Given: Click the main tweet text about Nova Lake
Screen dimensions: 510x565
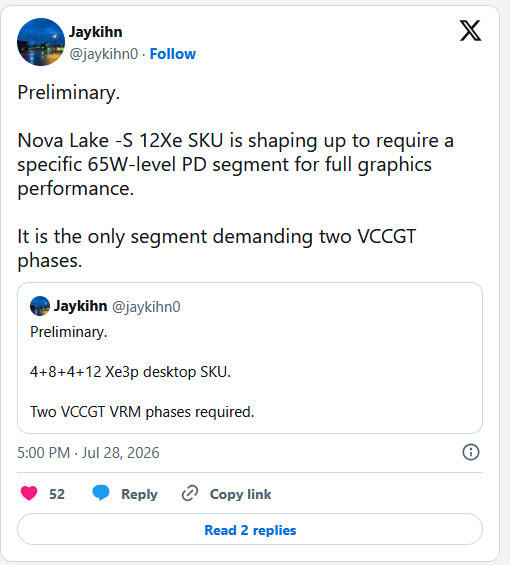Looking at the screenshot, I should coord(235,176).
